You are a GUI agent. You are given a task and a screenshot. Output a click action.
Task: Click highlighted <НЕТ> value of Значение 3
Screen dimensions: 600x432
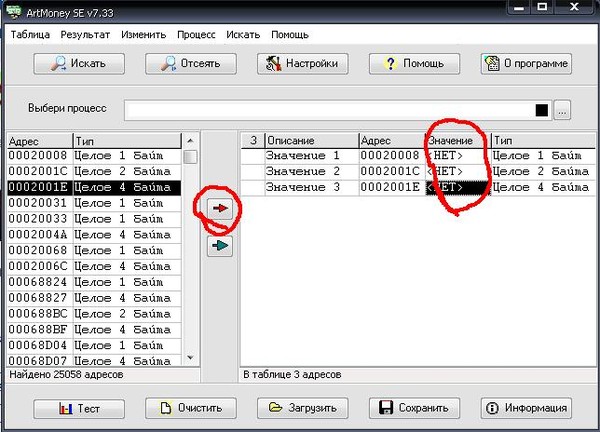pos(458,187)
